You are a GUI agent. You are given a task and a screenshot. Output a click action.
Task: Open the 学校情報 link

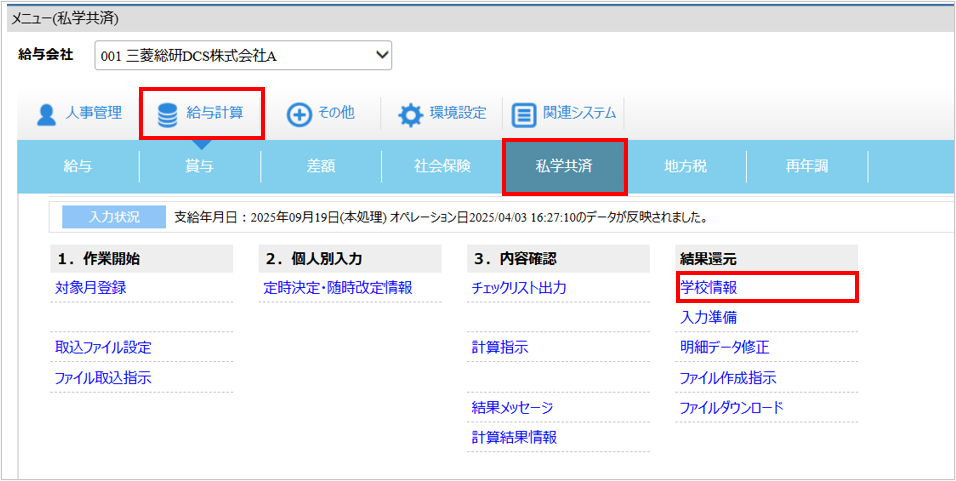708,288
